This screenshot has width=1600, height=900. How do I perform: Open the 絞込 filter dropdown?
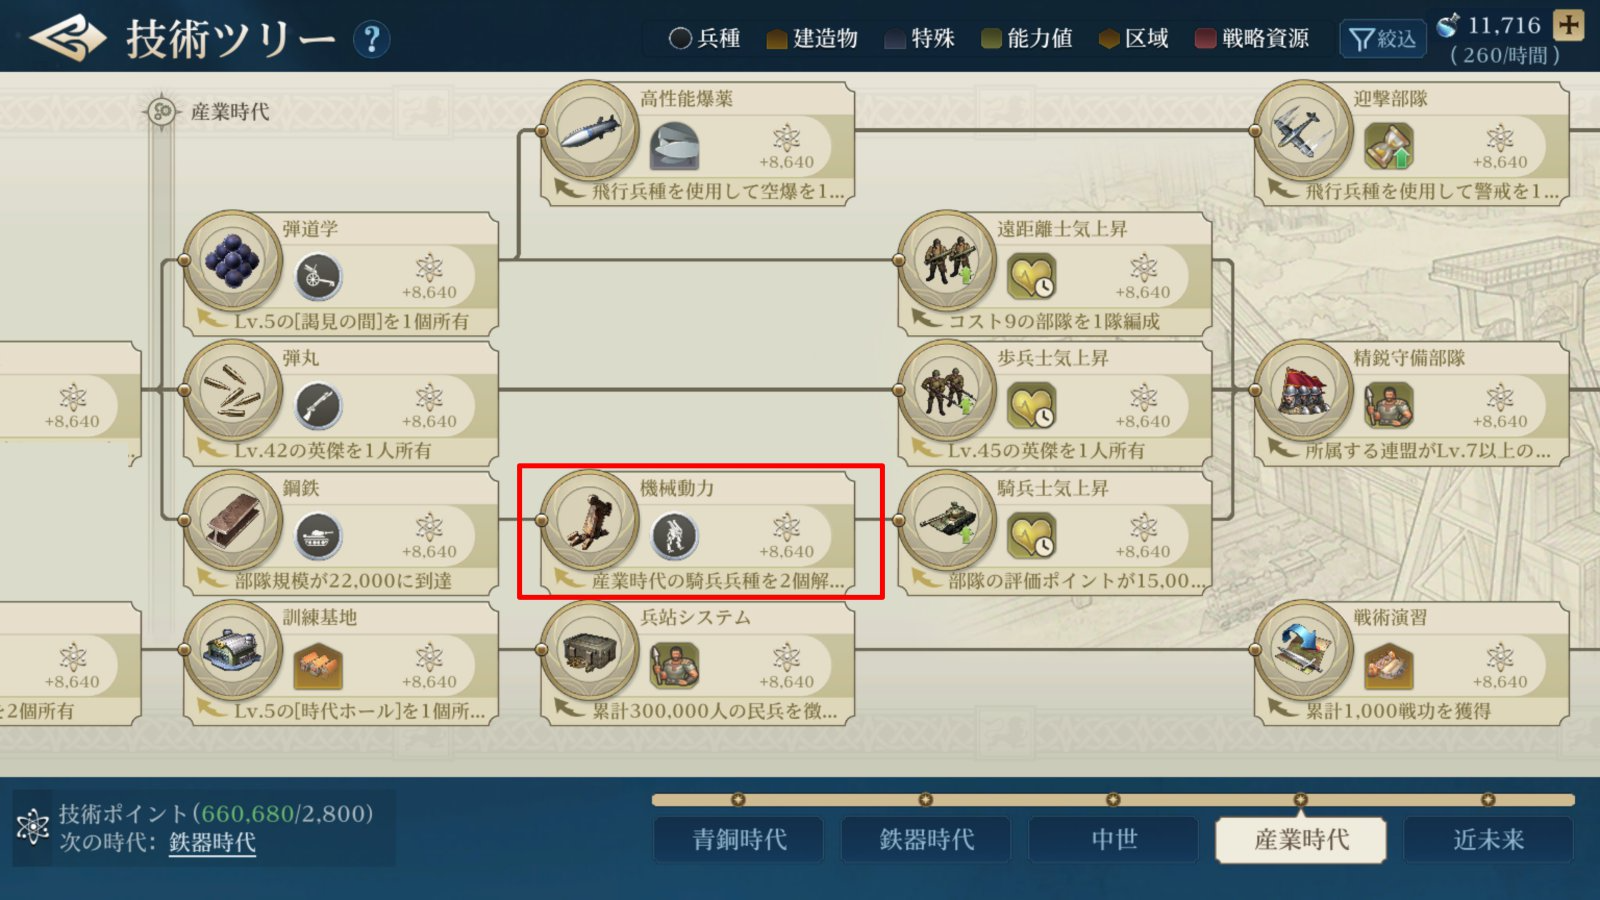pos(1382,39)
